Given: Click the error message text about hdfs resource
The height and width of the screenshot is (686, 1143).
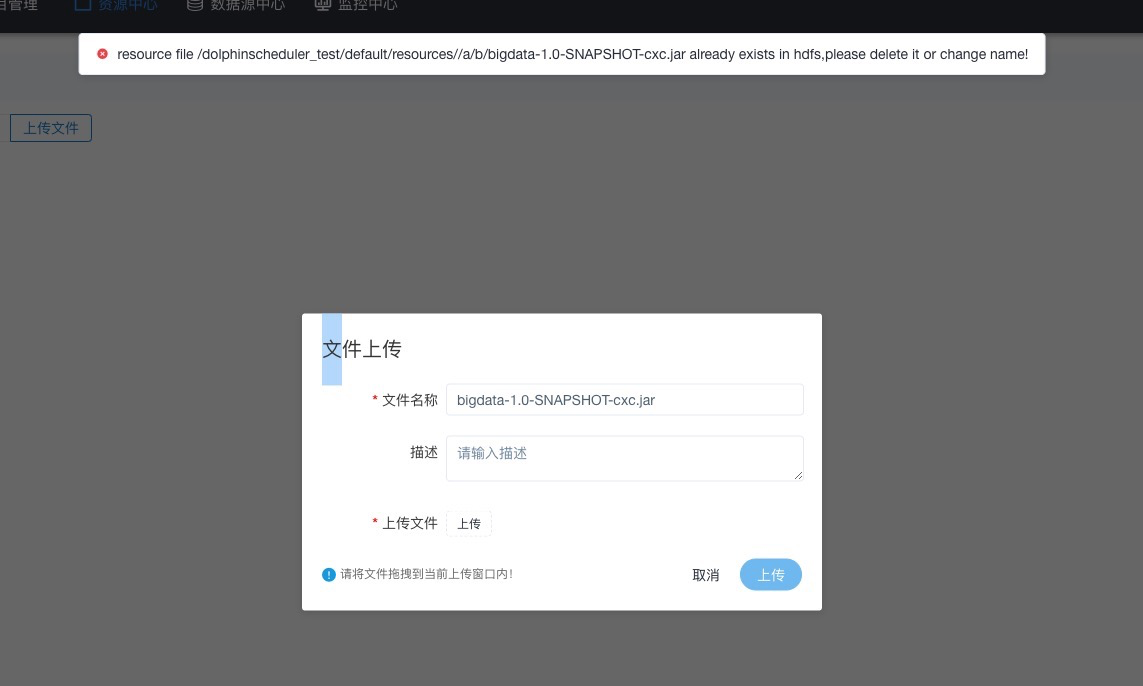Looking at the screenshot, I should [572, 54].
